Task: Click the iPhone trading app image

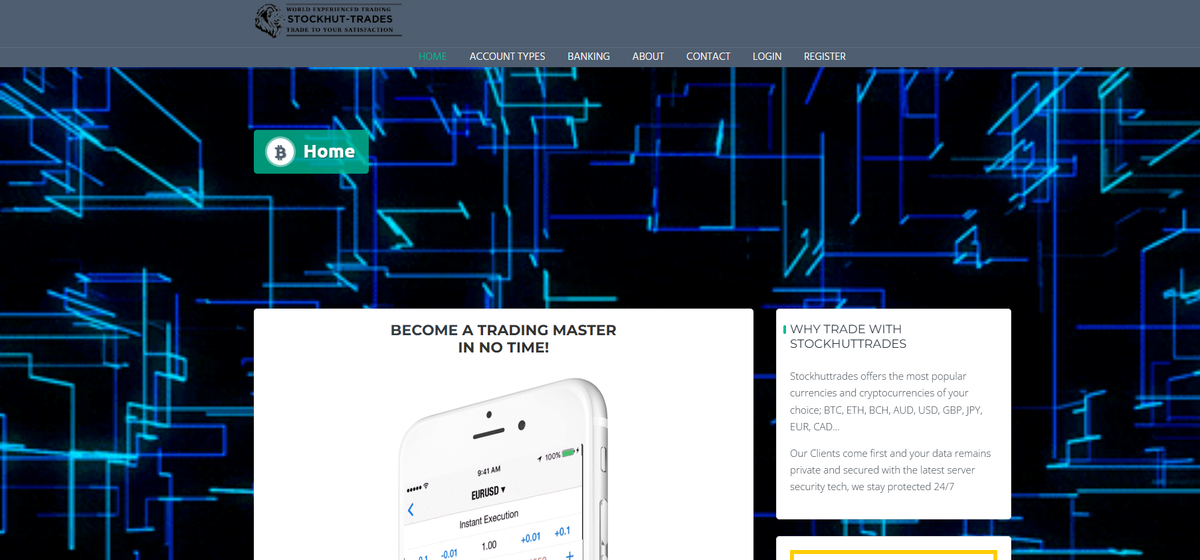Action: click(x=504, y=469)
